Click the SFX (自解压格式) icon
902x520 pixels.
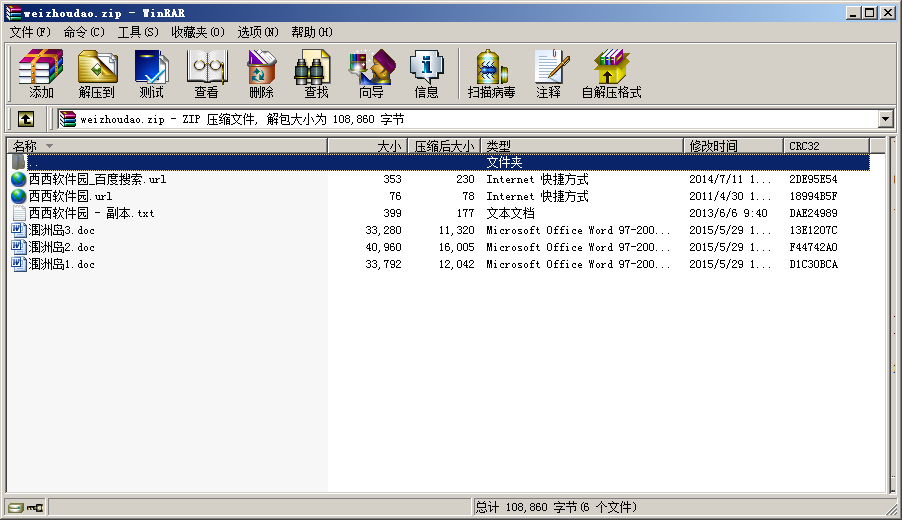(611, 74)
